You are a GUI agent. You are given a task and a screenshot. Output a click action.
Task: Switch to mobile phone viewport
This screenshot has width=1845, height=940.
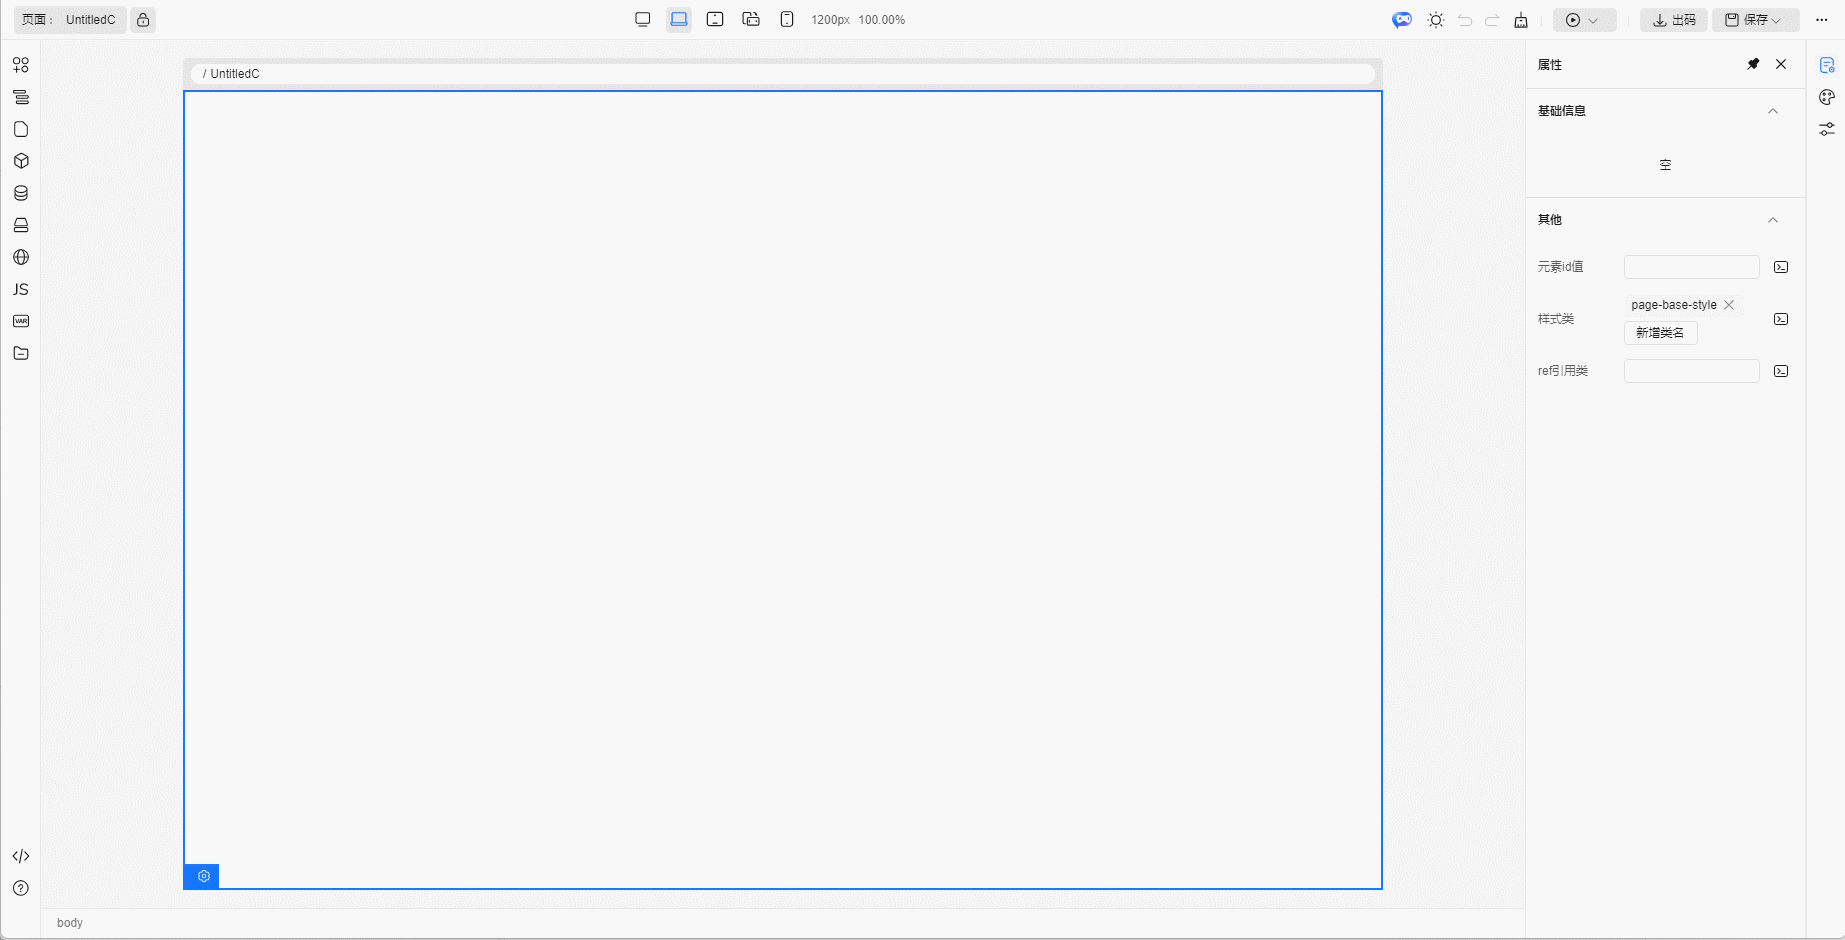787,20
